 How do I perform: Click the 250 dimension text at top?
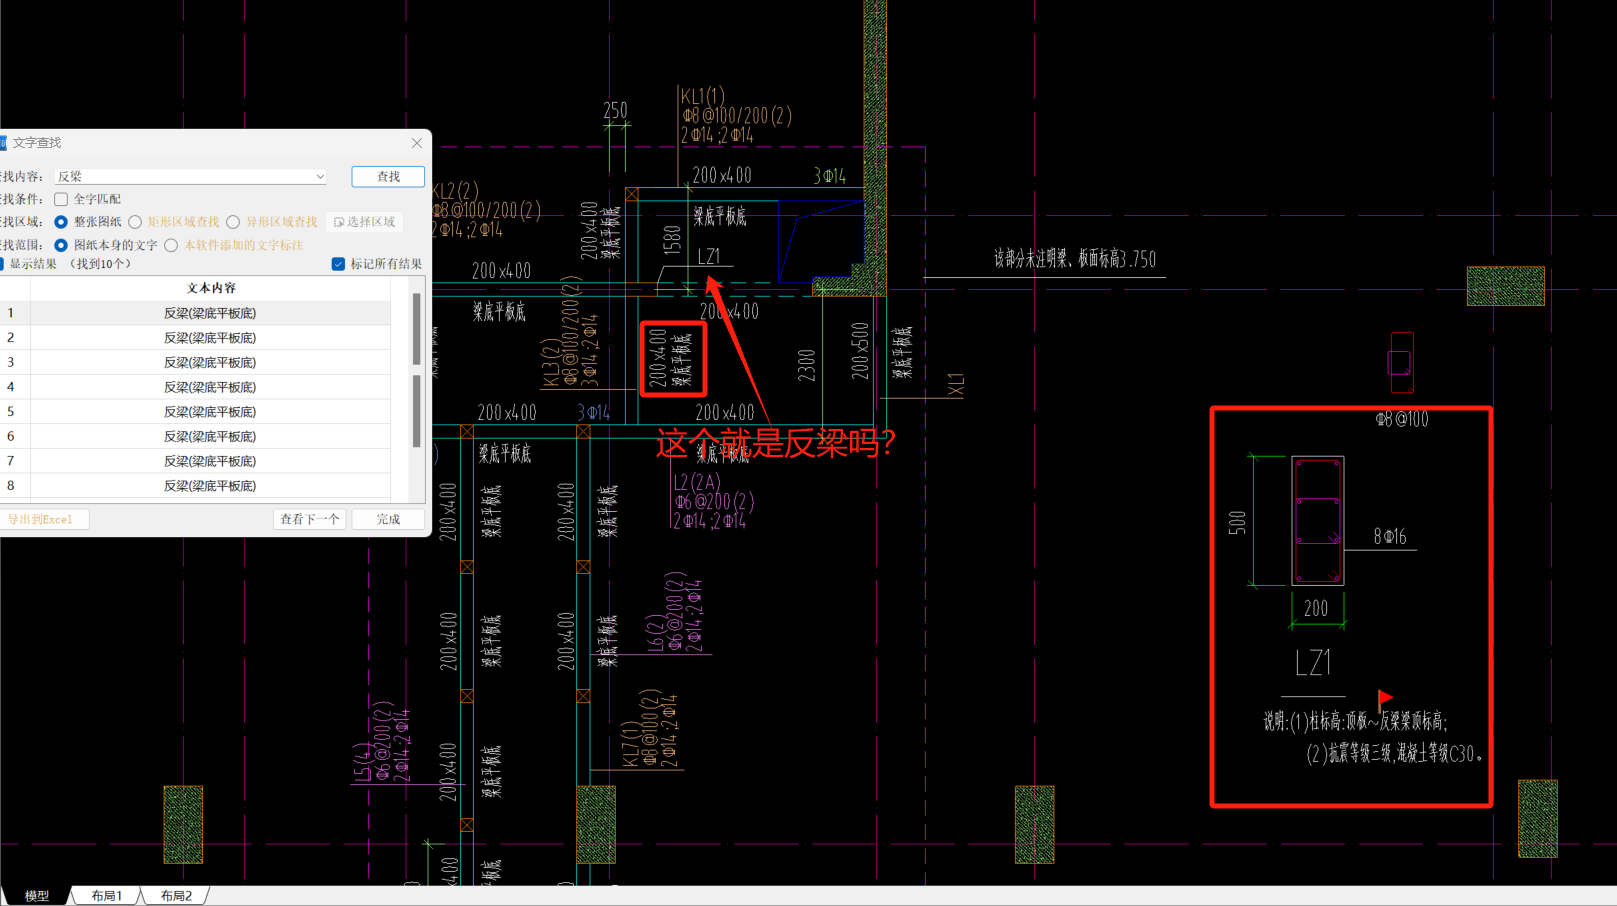tap(616, 111)
